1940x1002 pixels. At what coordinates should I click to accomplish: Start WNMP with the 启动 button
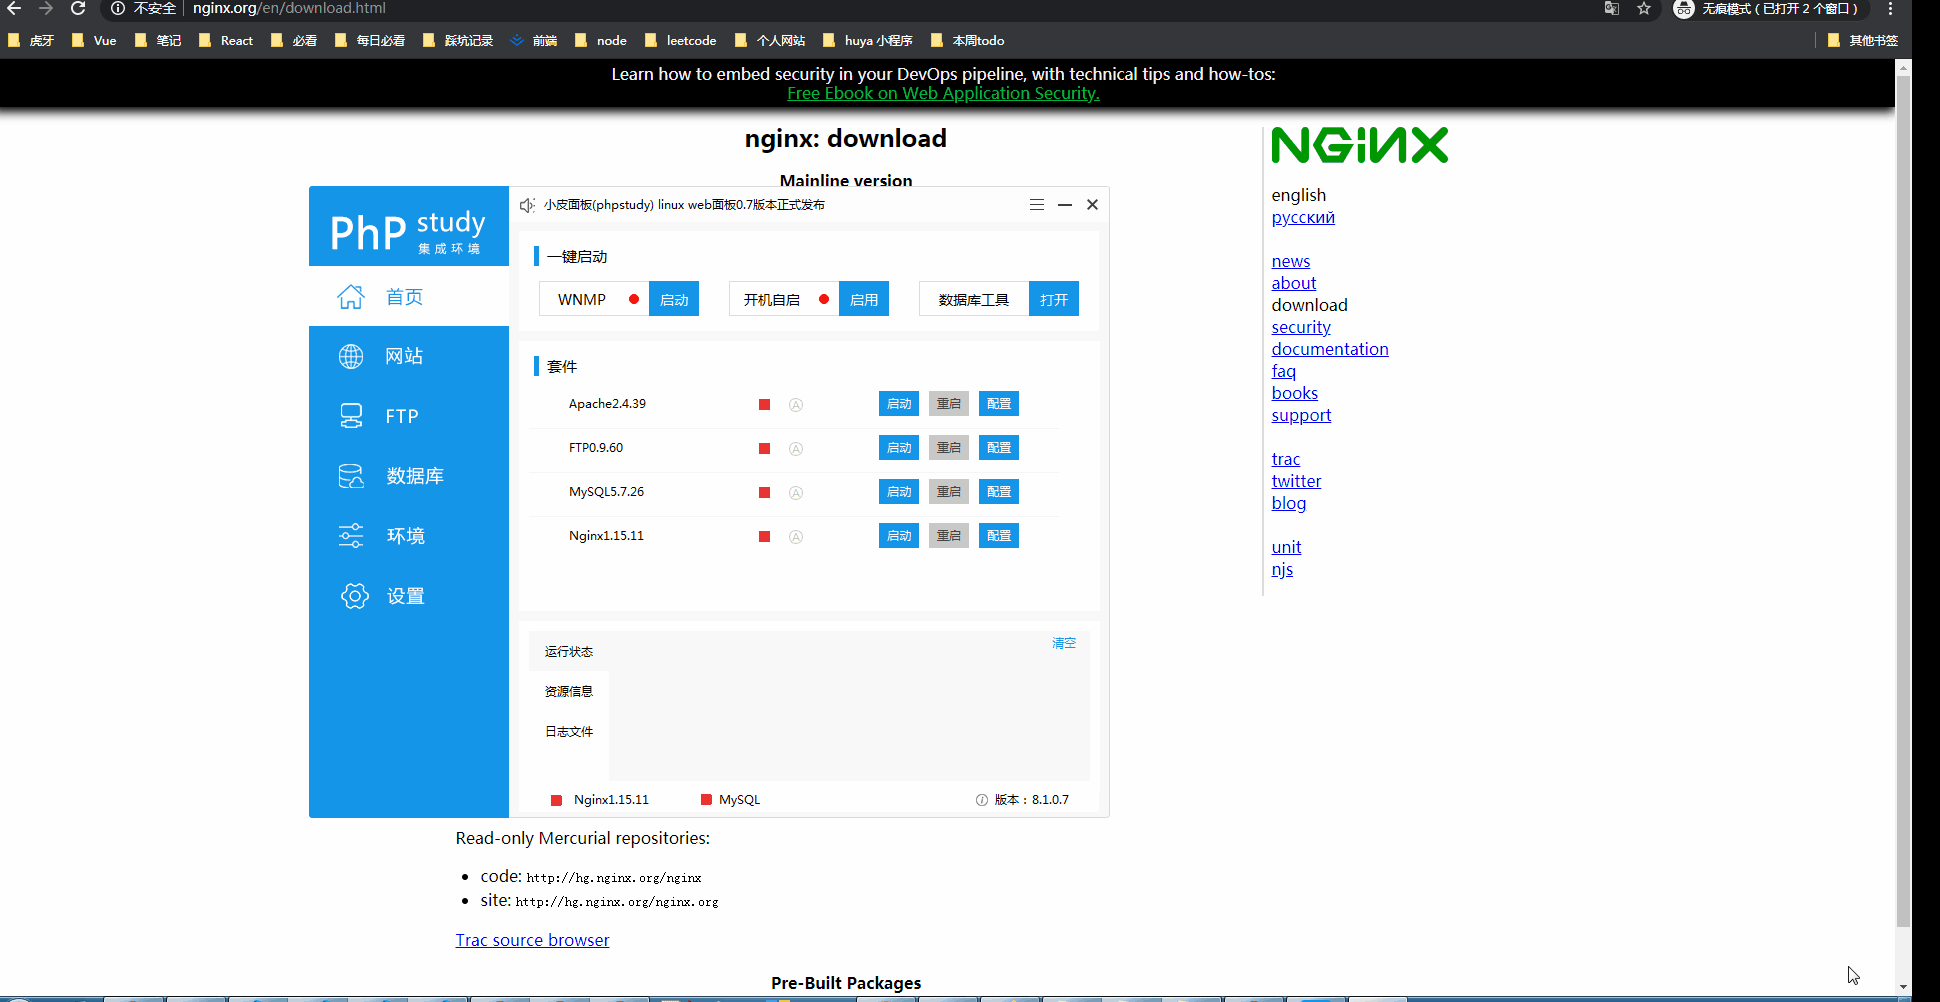[x=673, y=298]
